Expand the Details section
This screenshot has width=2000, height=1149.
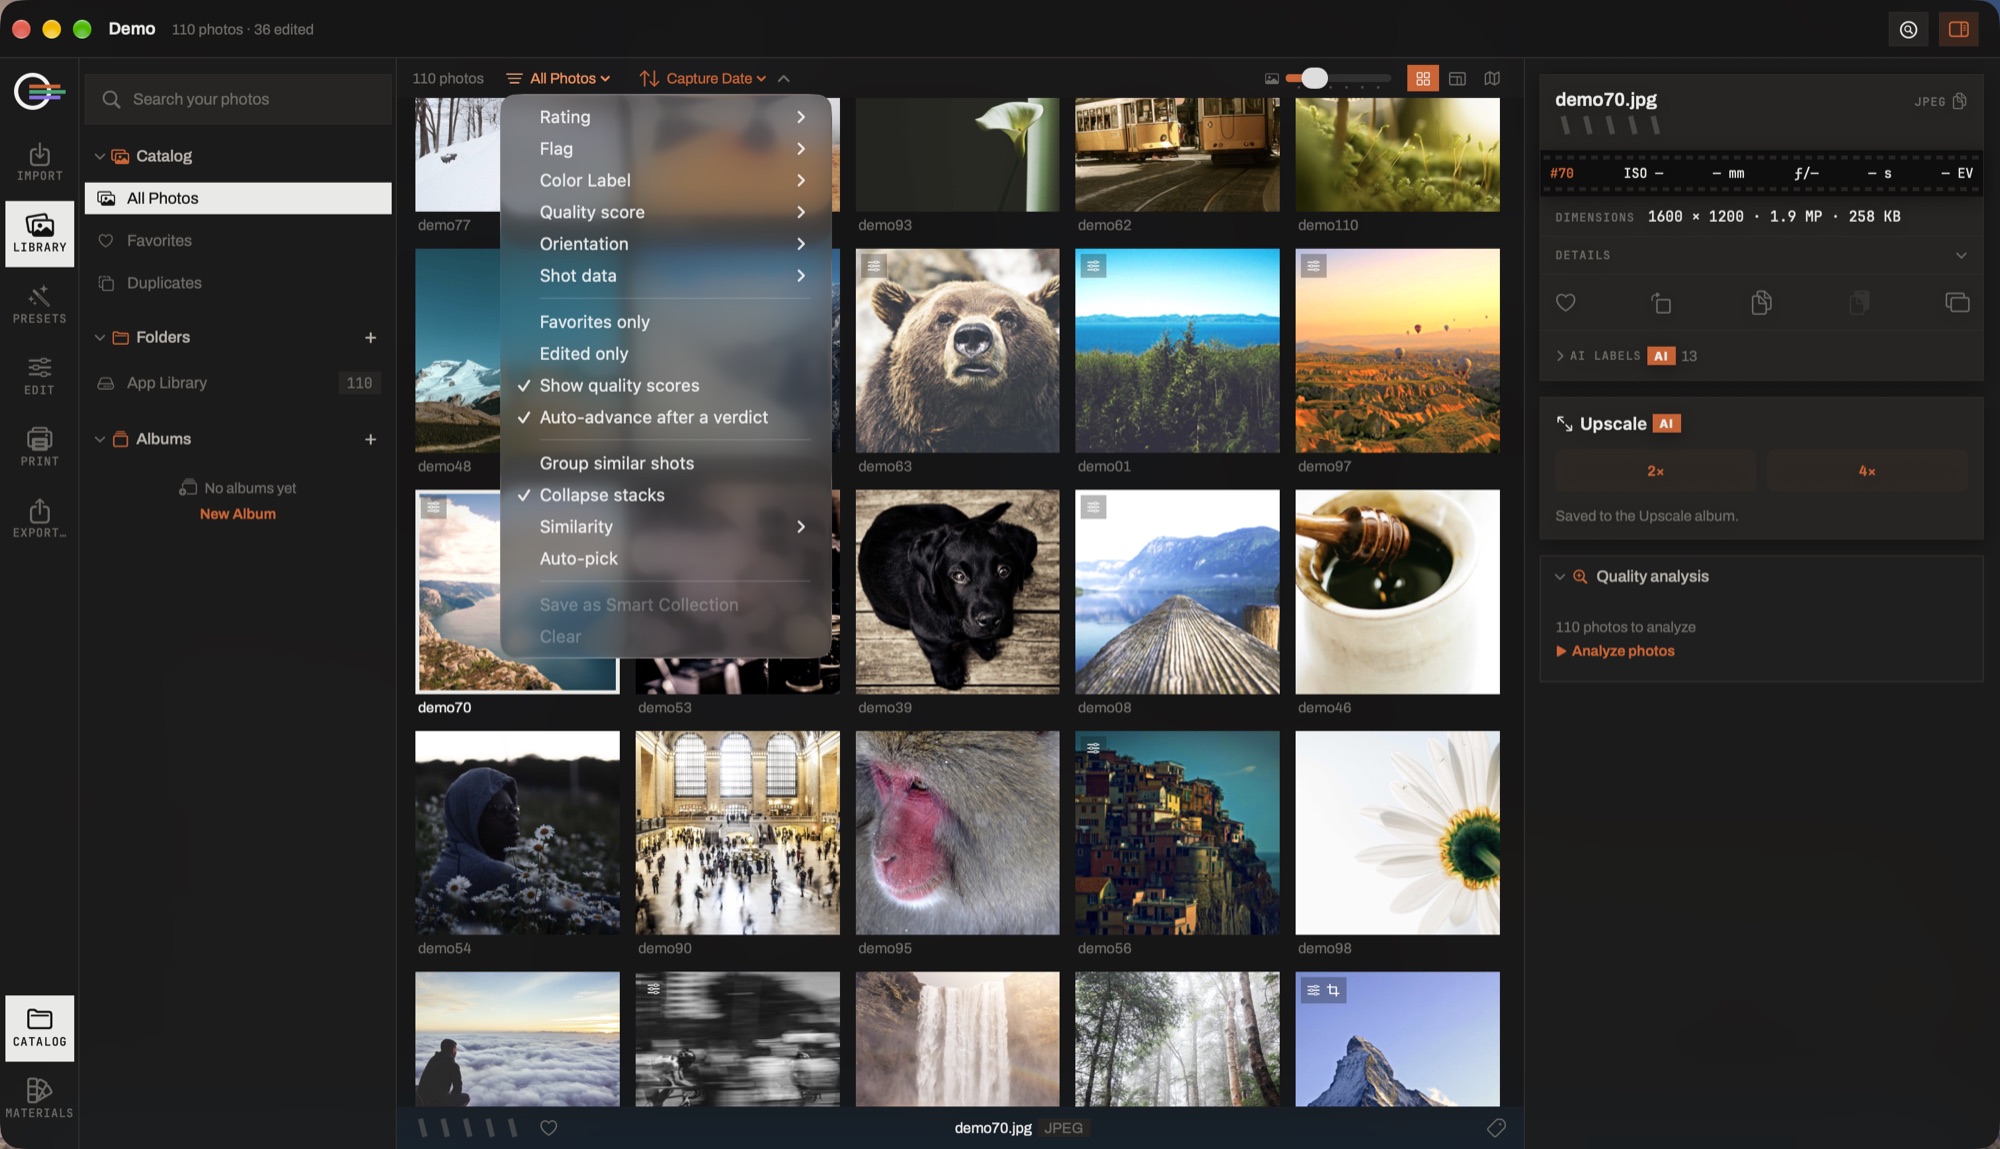tap(1761, 255)
